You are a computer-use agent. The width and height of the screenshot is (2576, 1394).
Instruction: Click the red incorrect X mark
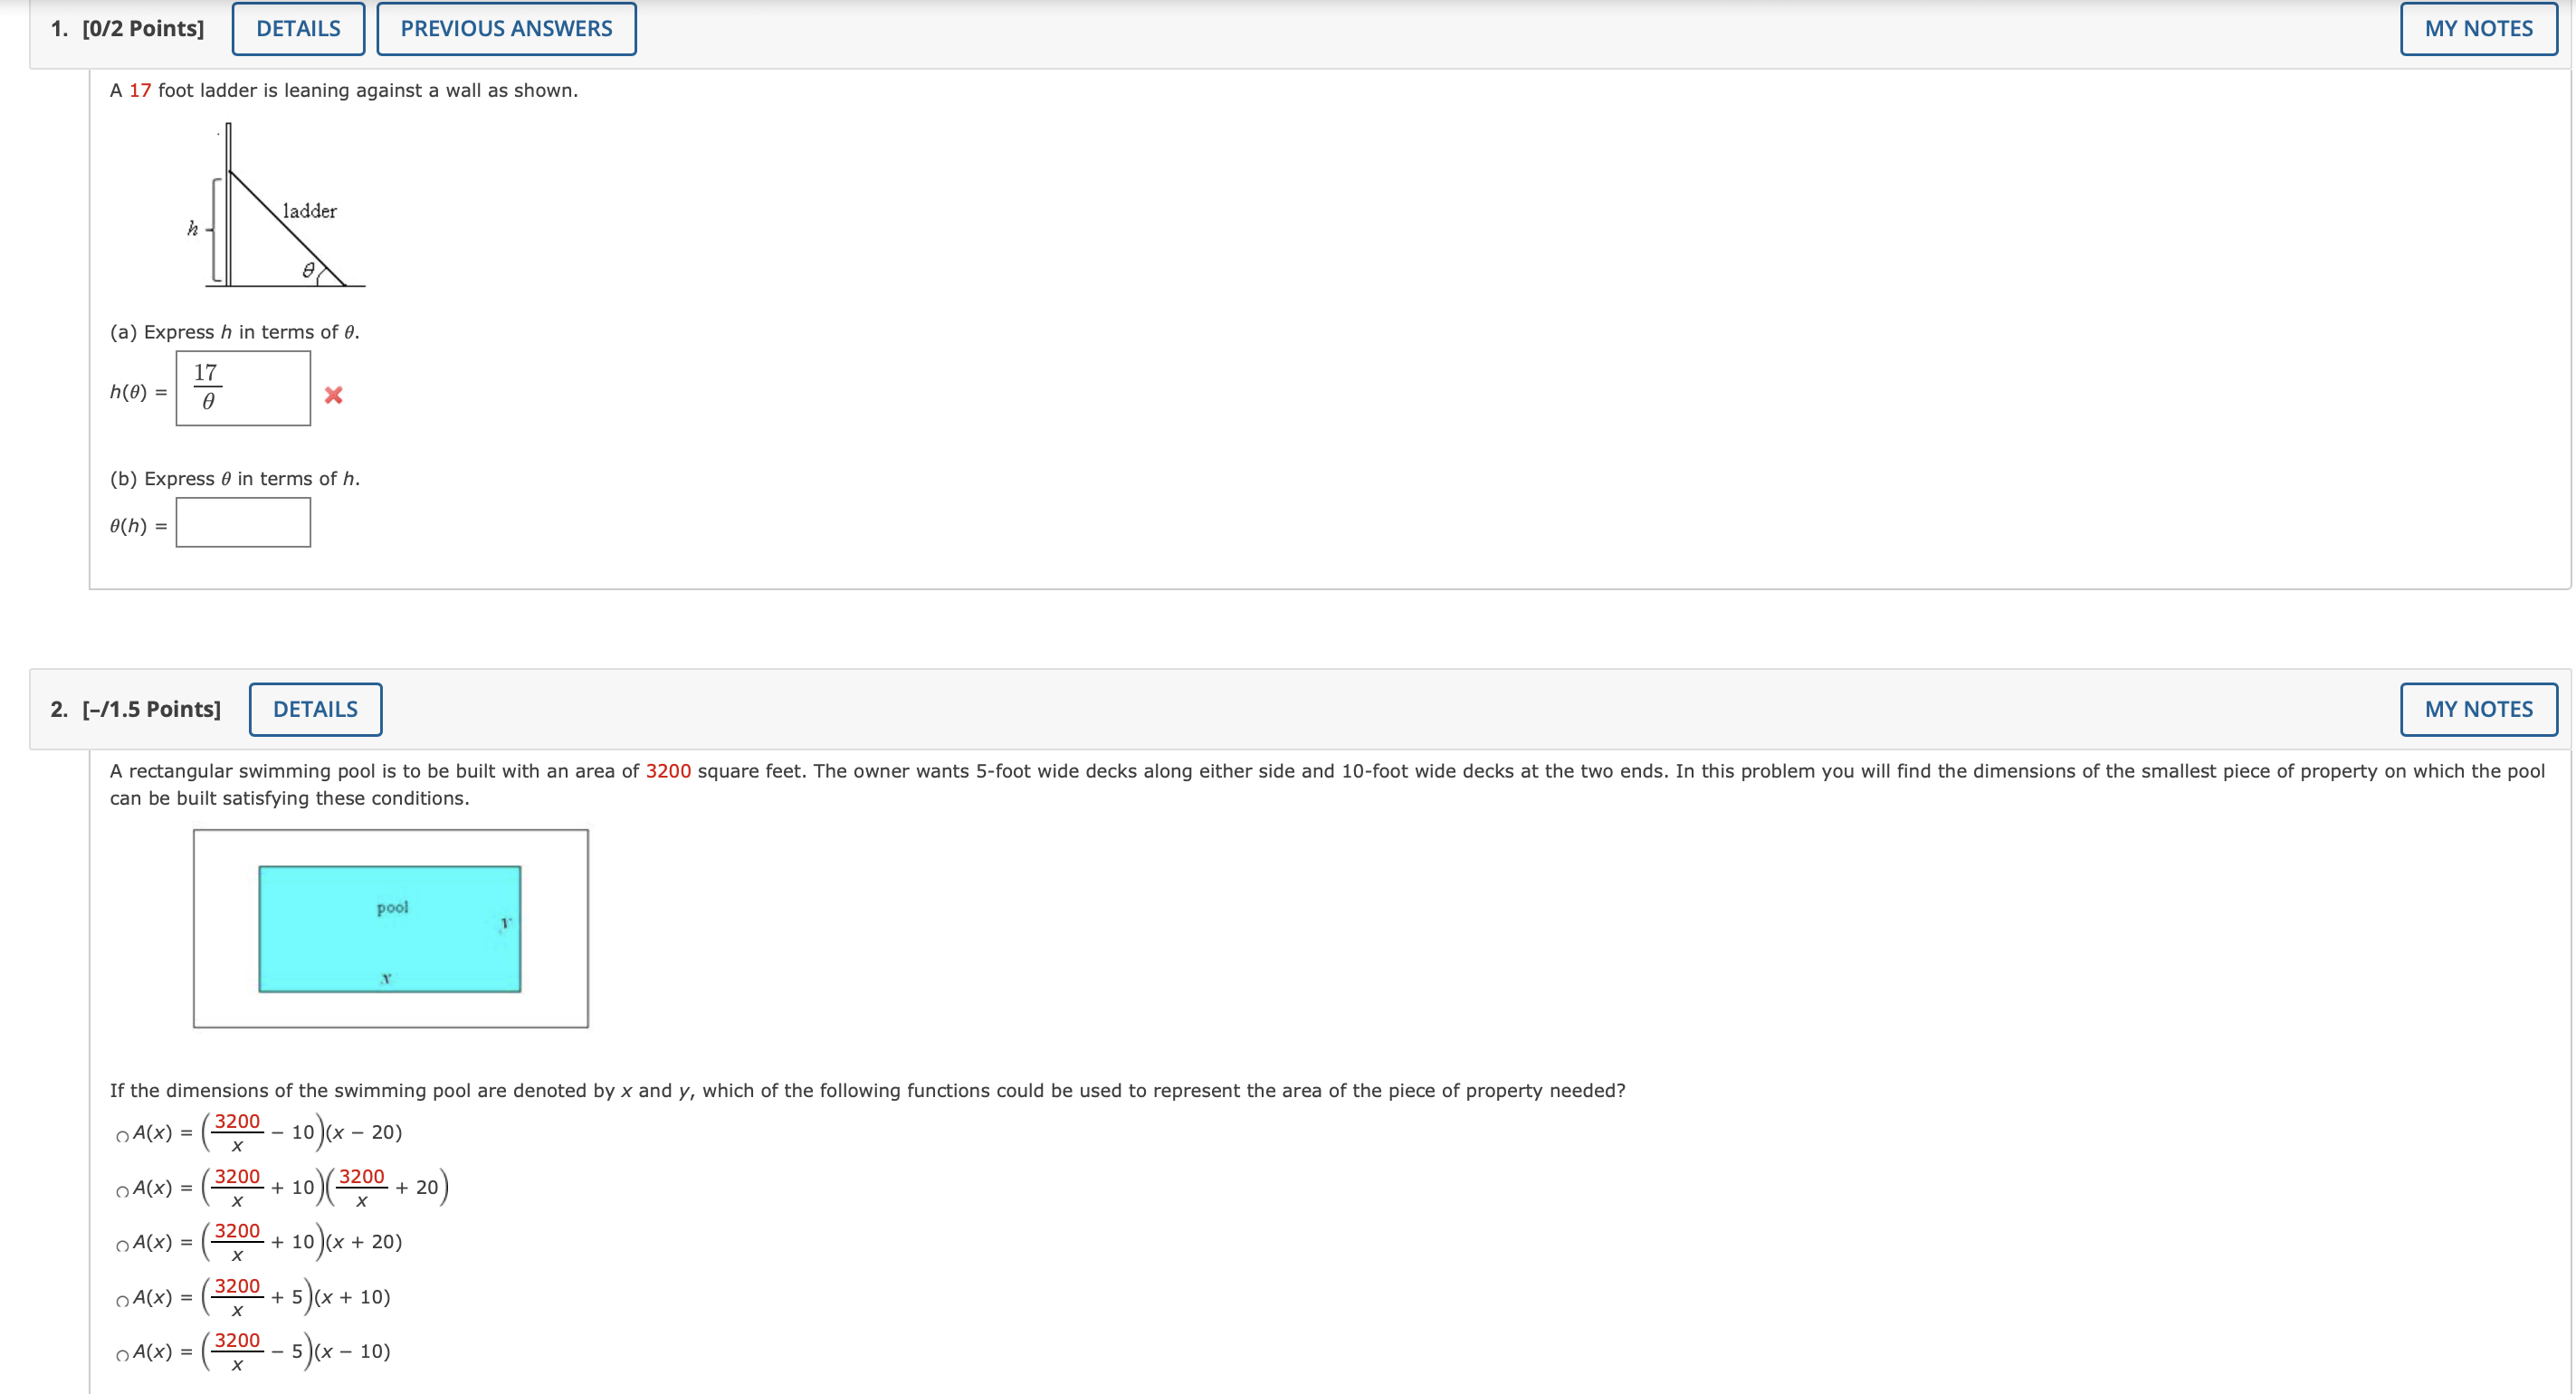point(334,395)
